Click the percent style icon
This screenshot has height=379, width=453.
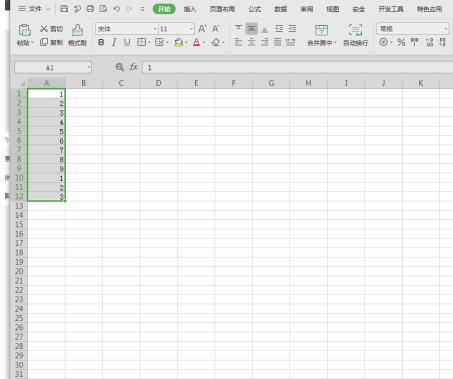click(x=401, y=42)
